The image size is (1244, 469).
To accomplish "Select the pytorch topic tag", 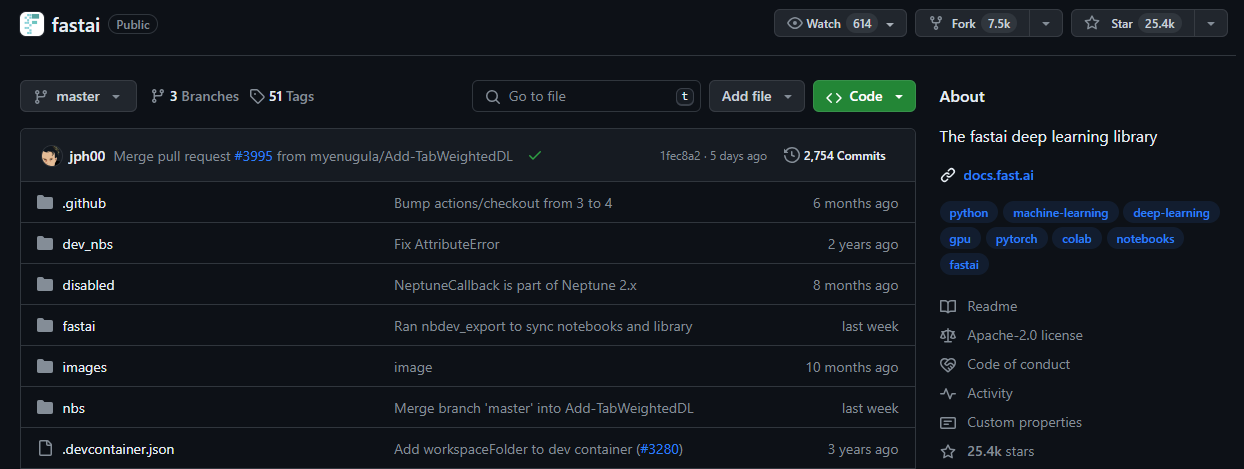I will tap(1016, 239).
